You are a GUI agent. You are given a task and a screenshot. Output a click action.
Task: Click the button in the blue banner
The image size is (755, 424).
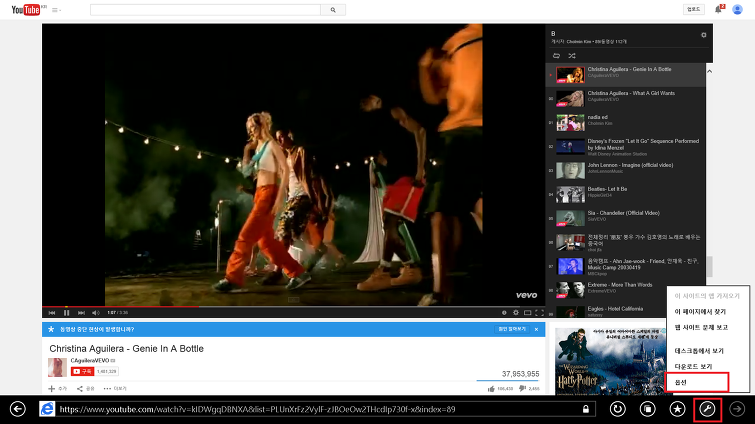pyautogui.click(x=512, y=329)
